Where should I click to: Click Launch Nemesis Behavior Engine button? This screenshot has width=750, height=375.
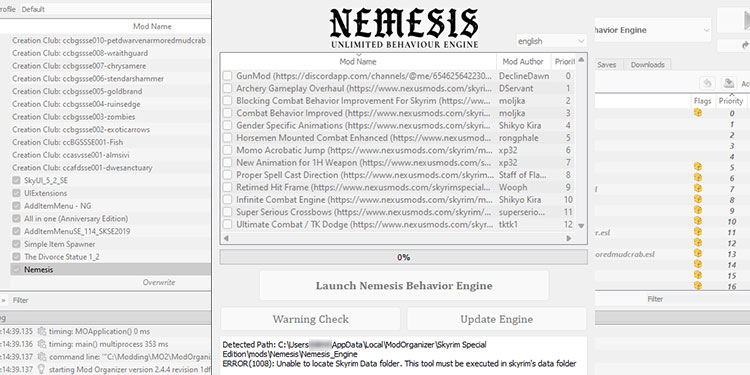coord(404,286)
